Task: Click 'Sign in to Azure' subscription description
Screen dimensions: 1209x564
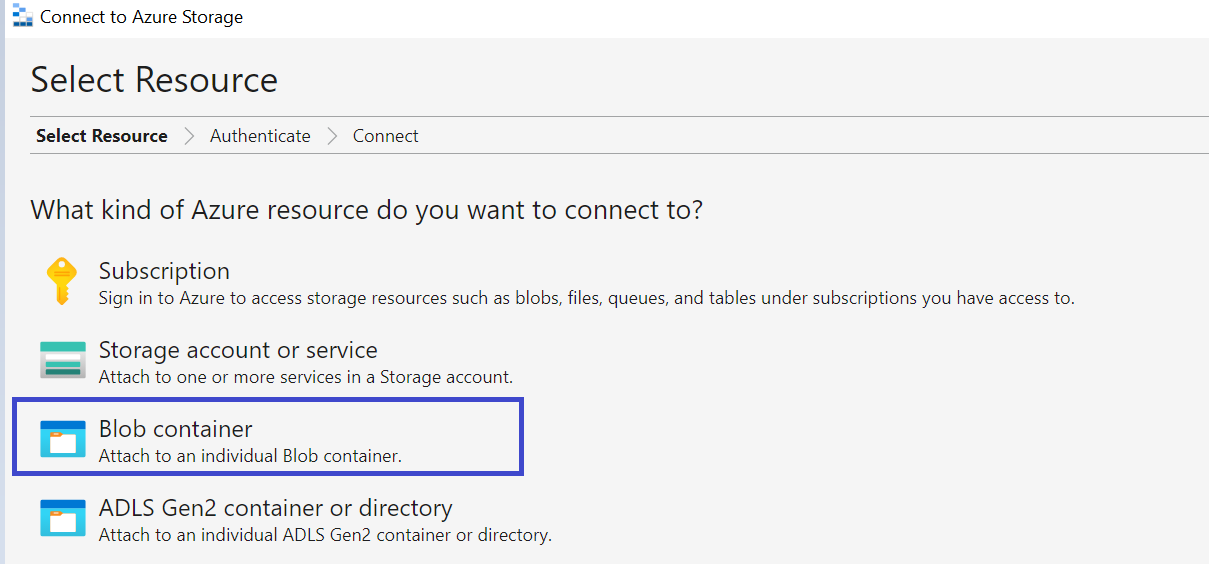Action: [587, 298]
